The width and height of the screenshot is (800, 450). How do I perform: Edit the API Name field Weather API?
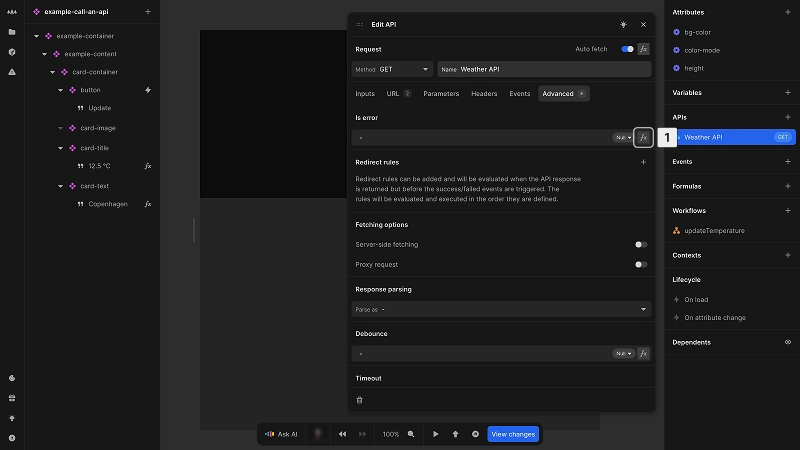pyautogui.click(x=544, y=69)
